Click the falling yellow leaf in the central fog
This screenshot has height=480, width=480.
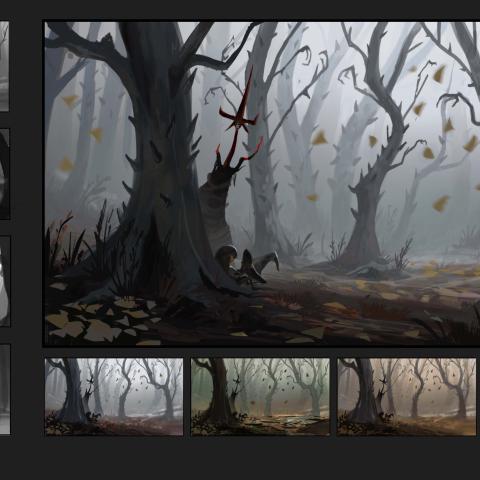click(320, 138)
